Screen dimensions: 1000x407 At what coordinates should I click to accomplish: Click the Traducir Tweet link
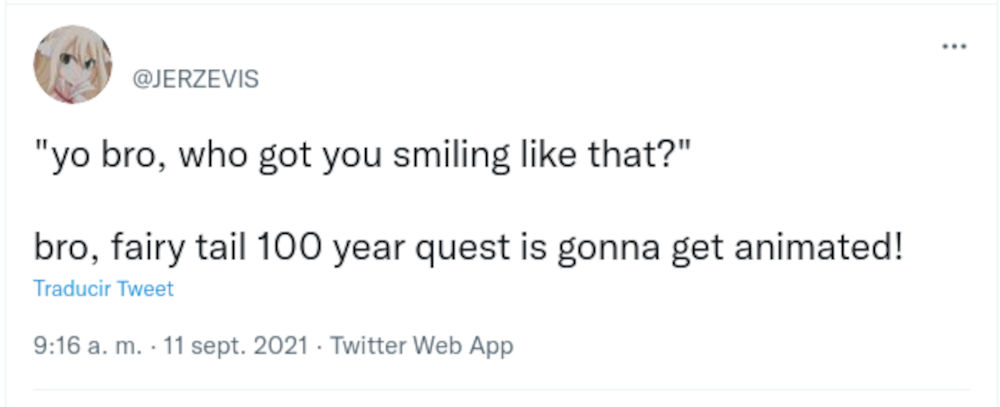coord(103,289)
